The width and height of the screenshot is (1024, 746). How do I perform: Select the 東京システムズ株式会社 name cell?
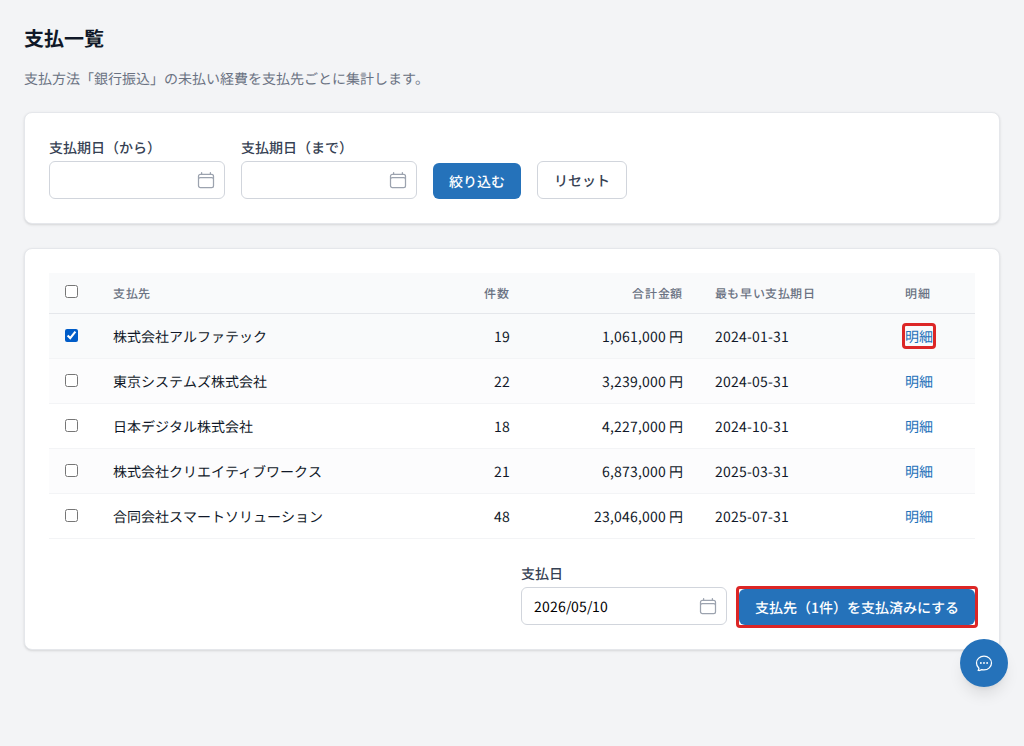pyautogui.click(x=190, y=381)
